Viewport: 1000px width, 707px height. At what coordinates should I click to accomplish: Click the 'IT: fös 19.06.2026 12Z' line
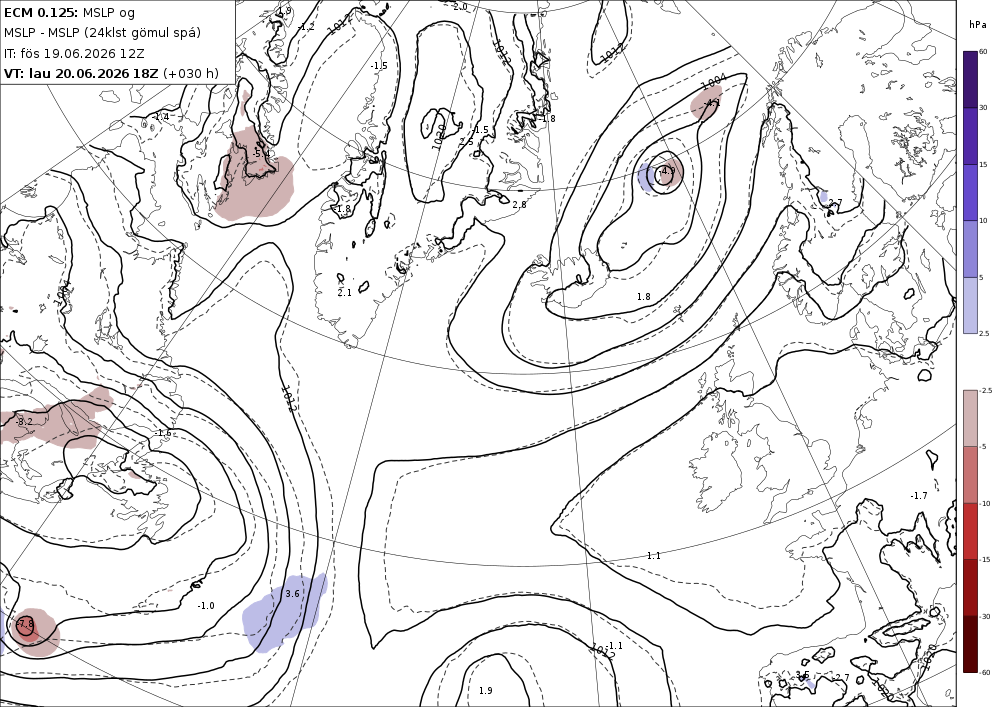click(x=74, y=53)
